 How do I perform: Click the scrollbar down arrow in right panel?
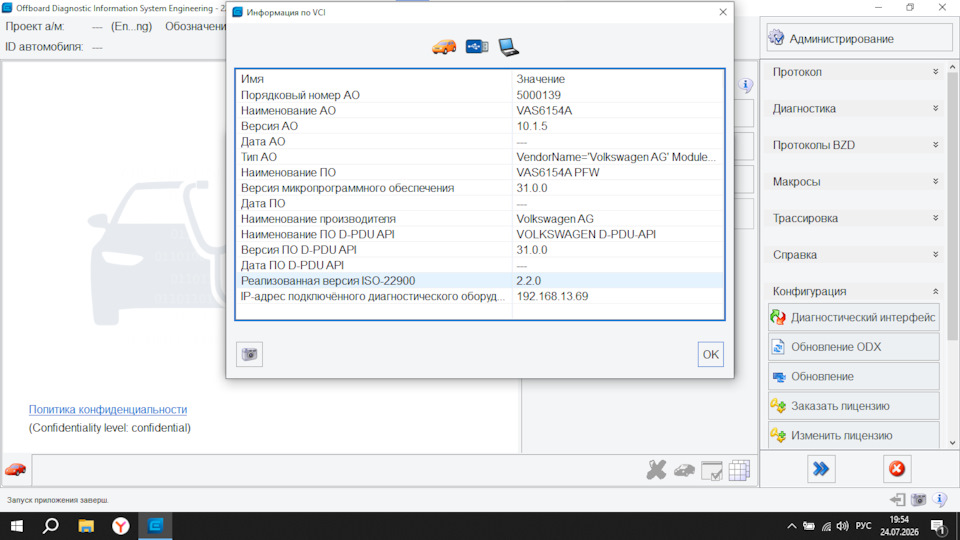click(x=953, y=443)
